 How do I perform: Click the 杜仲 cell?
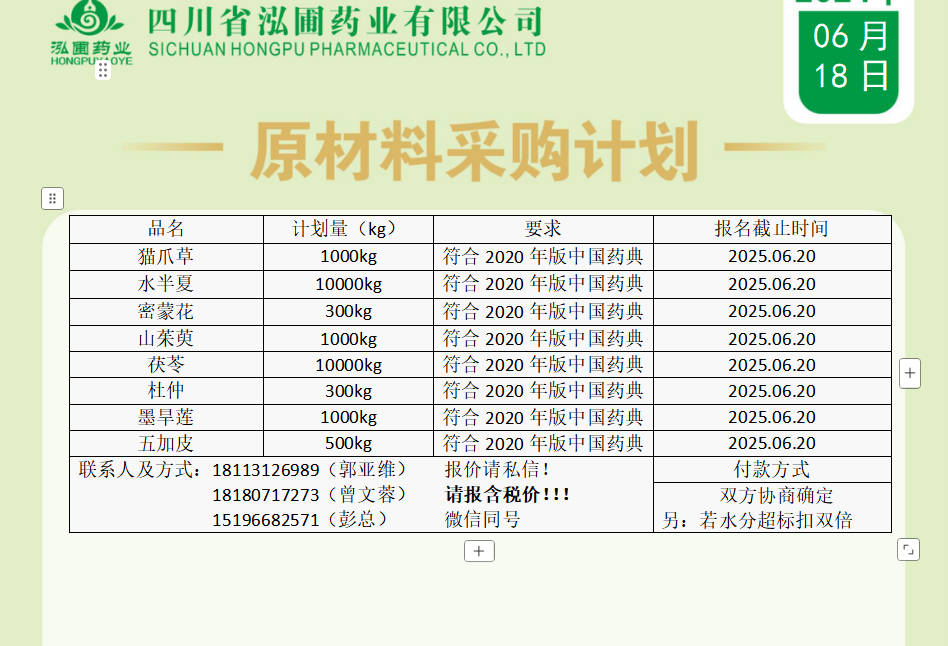coord(166,391)
